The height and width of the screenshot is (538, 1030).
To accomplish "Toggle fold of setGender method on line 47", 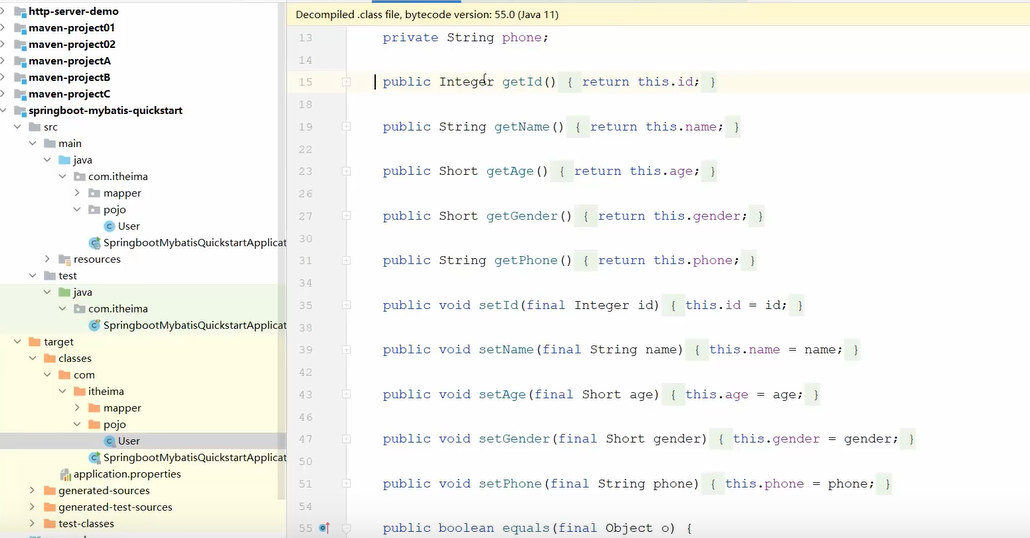I will coord(346,439).
